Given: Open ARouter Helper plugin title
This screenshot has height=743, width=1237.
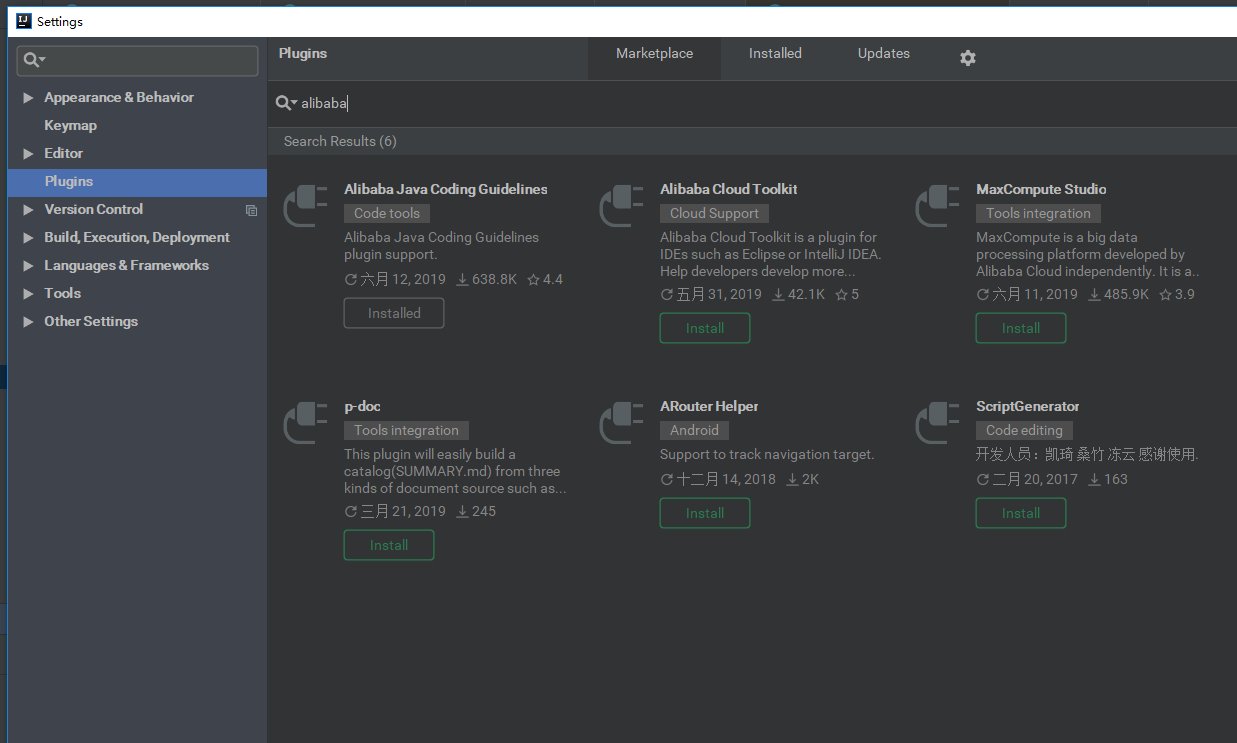Looking at the screenshot, I should tap(709, 406).
